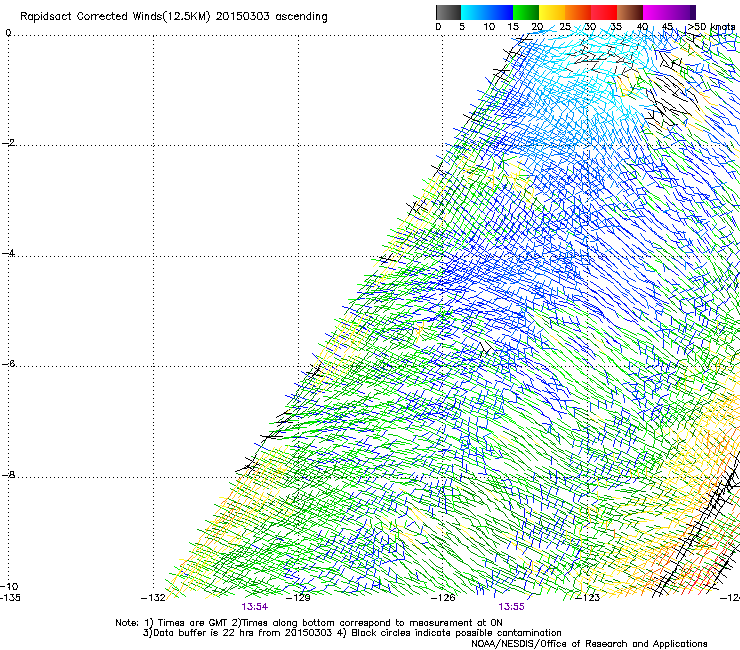The height and width of the screenshot is (650, 740).
Task: Click the '-6' latitude axis label
Action: [8, 363]
